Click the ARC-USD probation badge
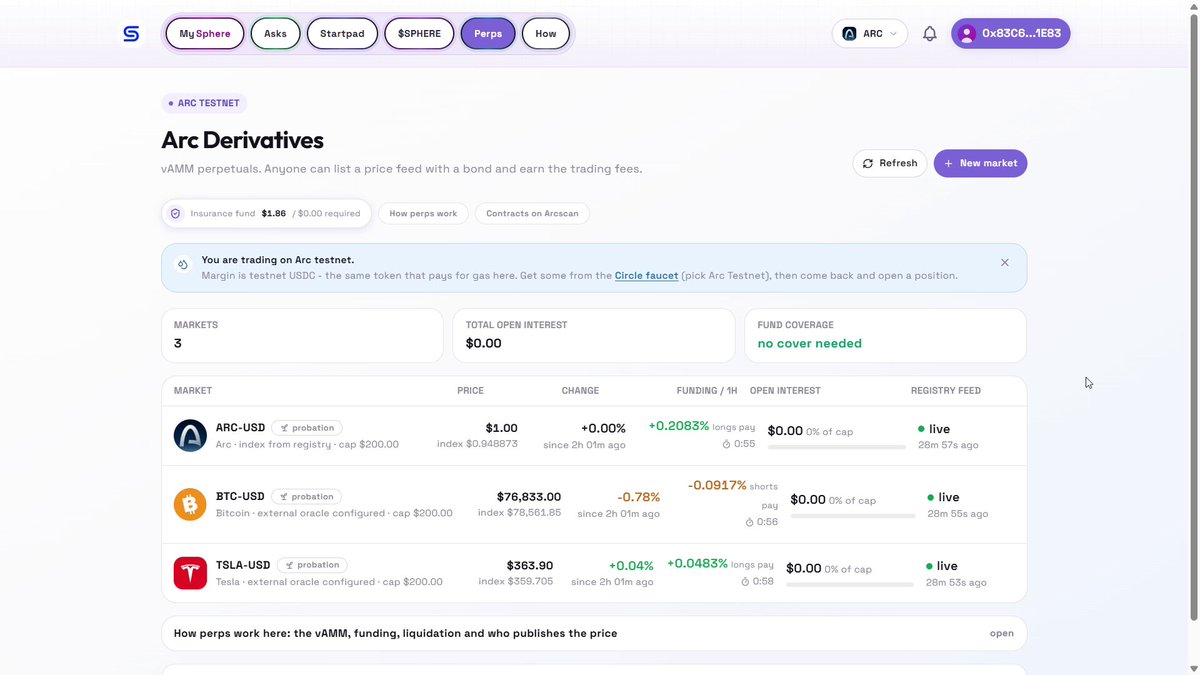1200x675 pixels. click(307, 427)
